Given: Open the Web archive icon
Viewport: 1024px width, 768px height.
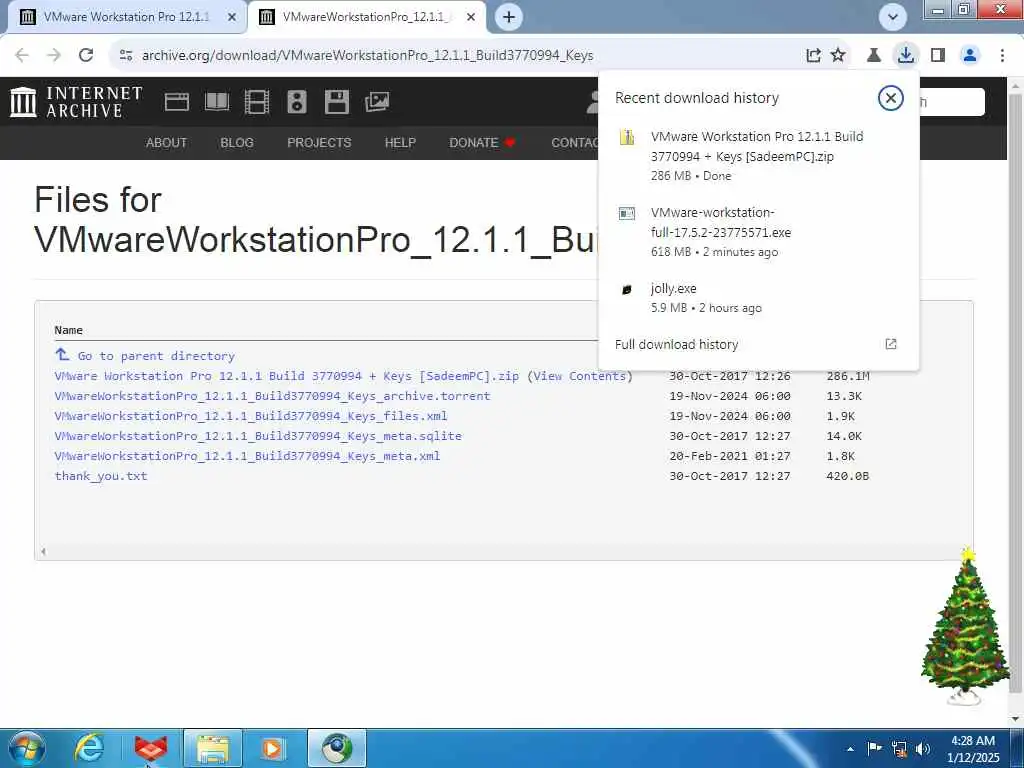Looking at the screenshot, I should click(177, 102).
